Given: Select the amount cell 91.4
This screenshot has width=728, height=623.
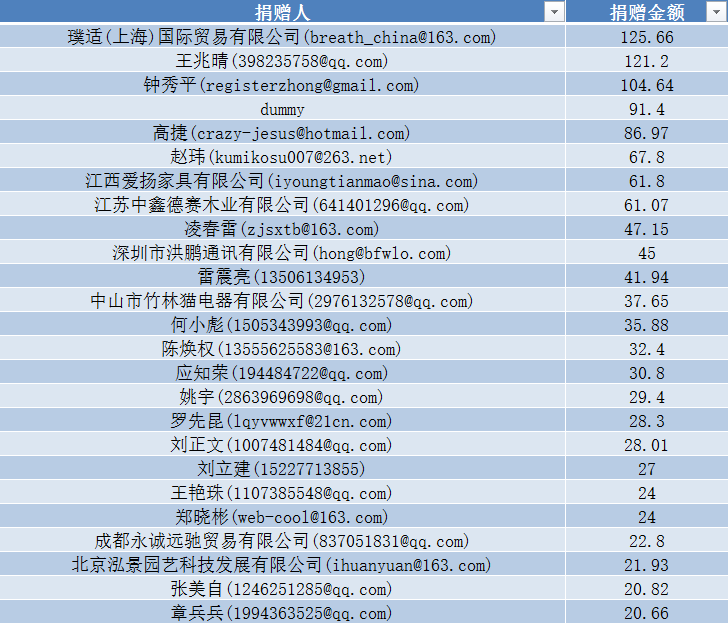Looking at the screenshot, I should [x=647, y=109].
